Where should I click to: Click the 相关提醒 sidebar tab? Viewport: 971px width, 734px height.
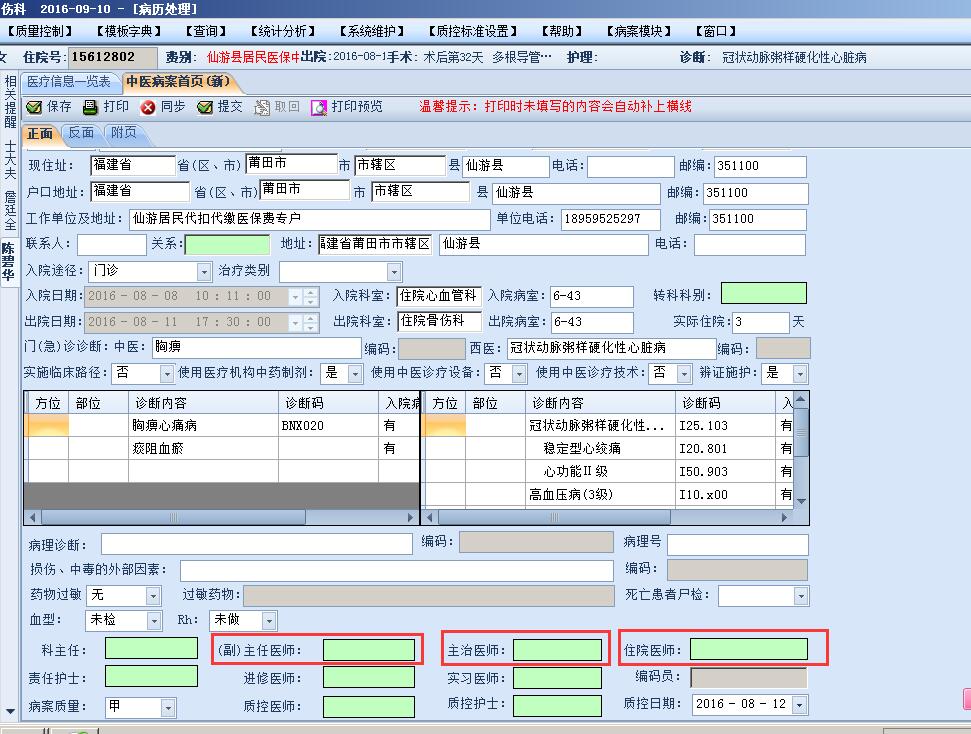coord(10,102)
